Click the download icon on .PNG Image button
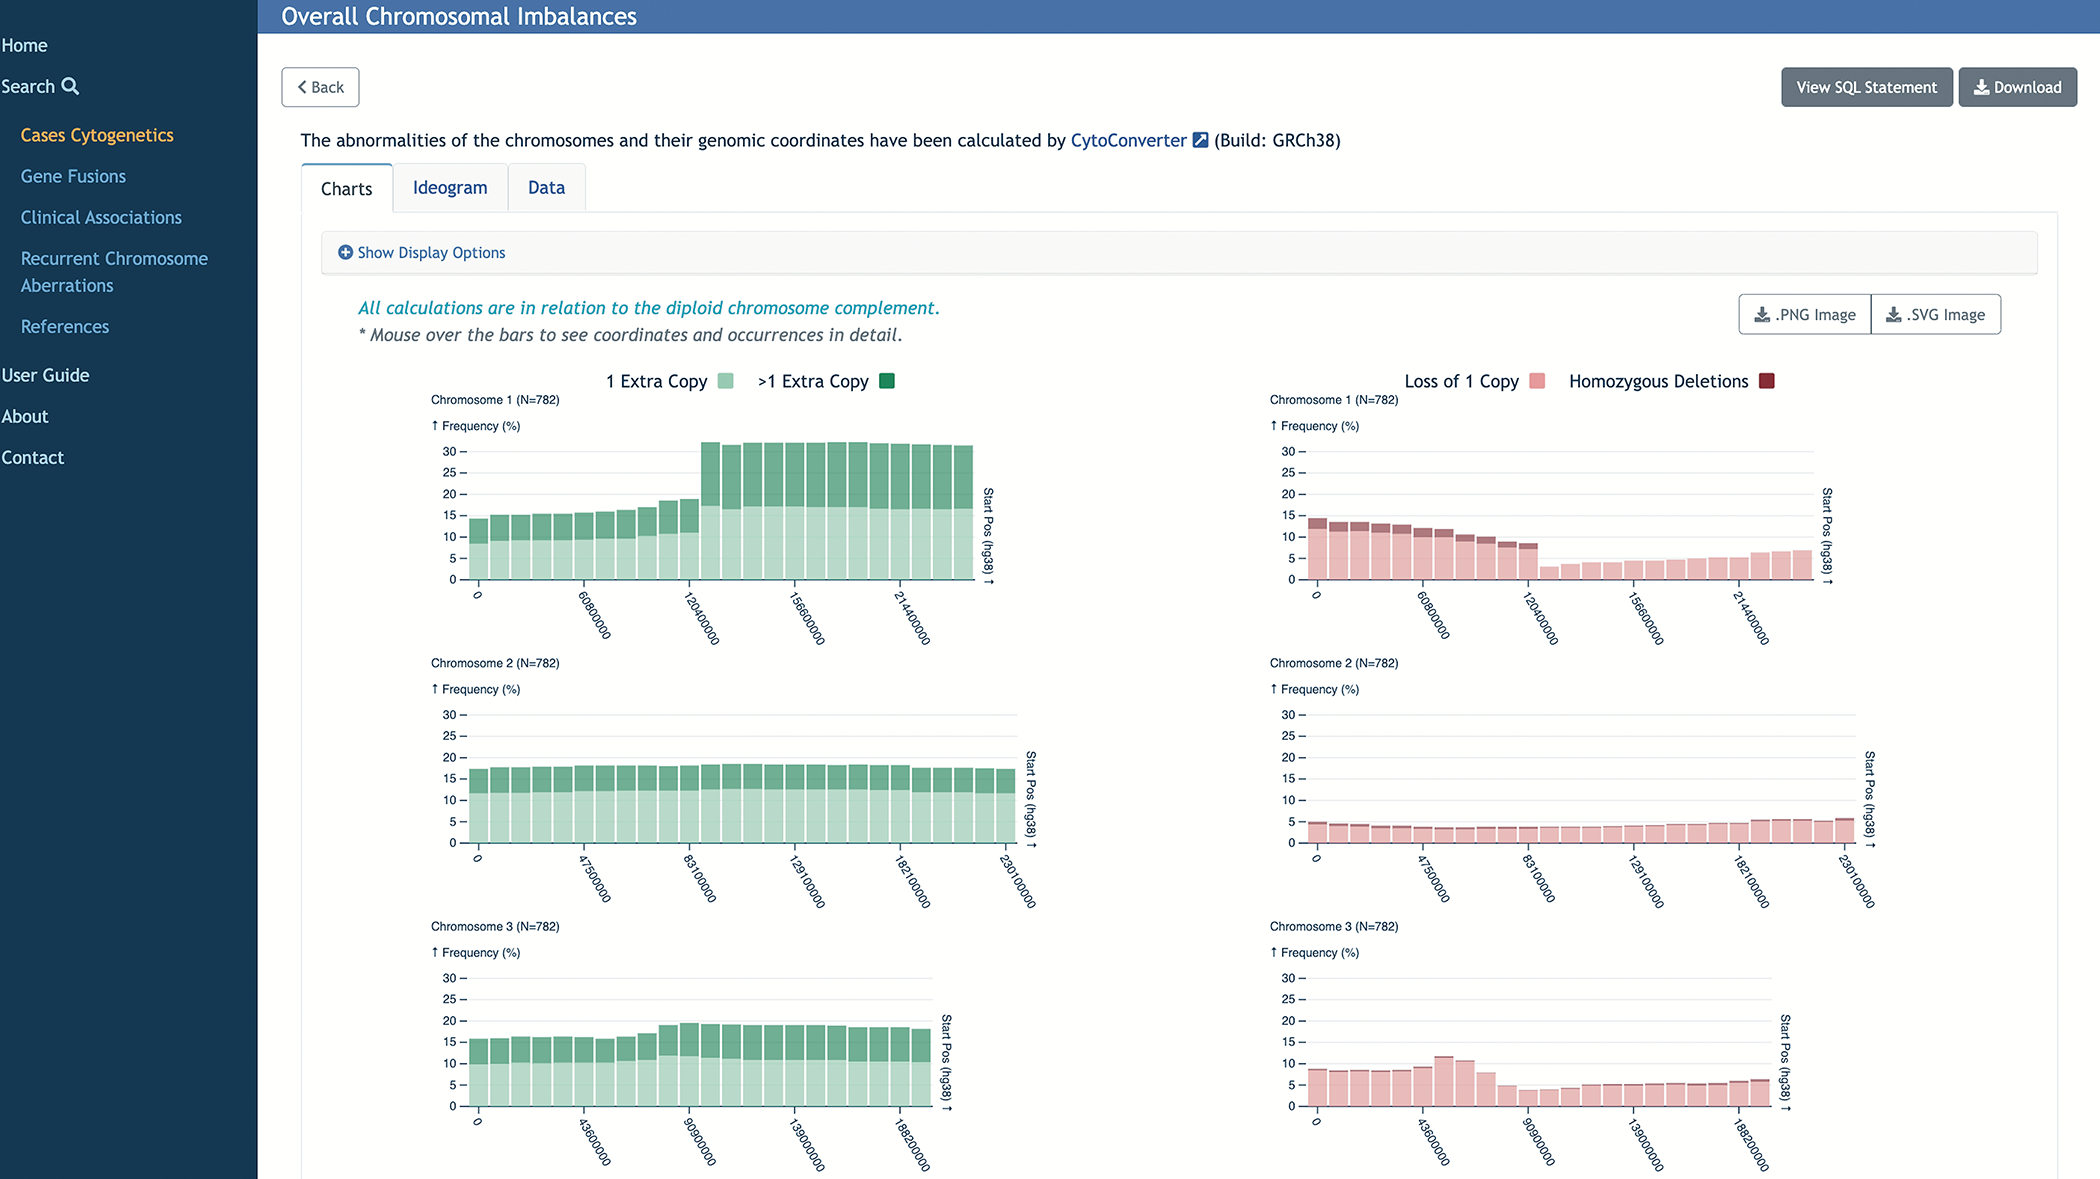The width and height of the screenshot is (2100, 1179). click(1762, 314)
